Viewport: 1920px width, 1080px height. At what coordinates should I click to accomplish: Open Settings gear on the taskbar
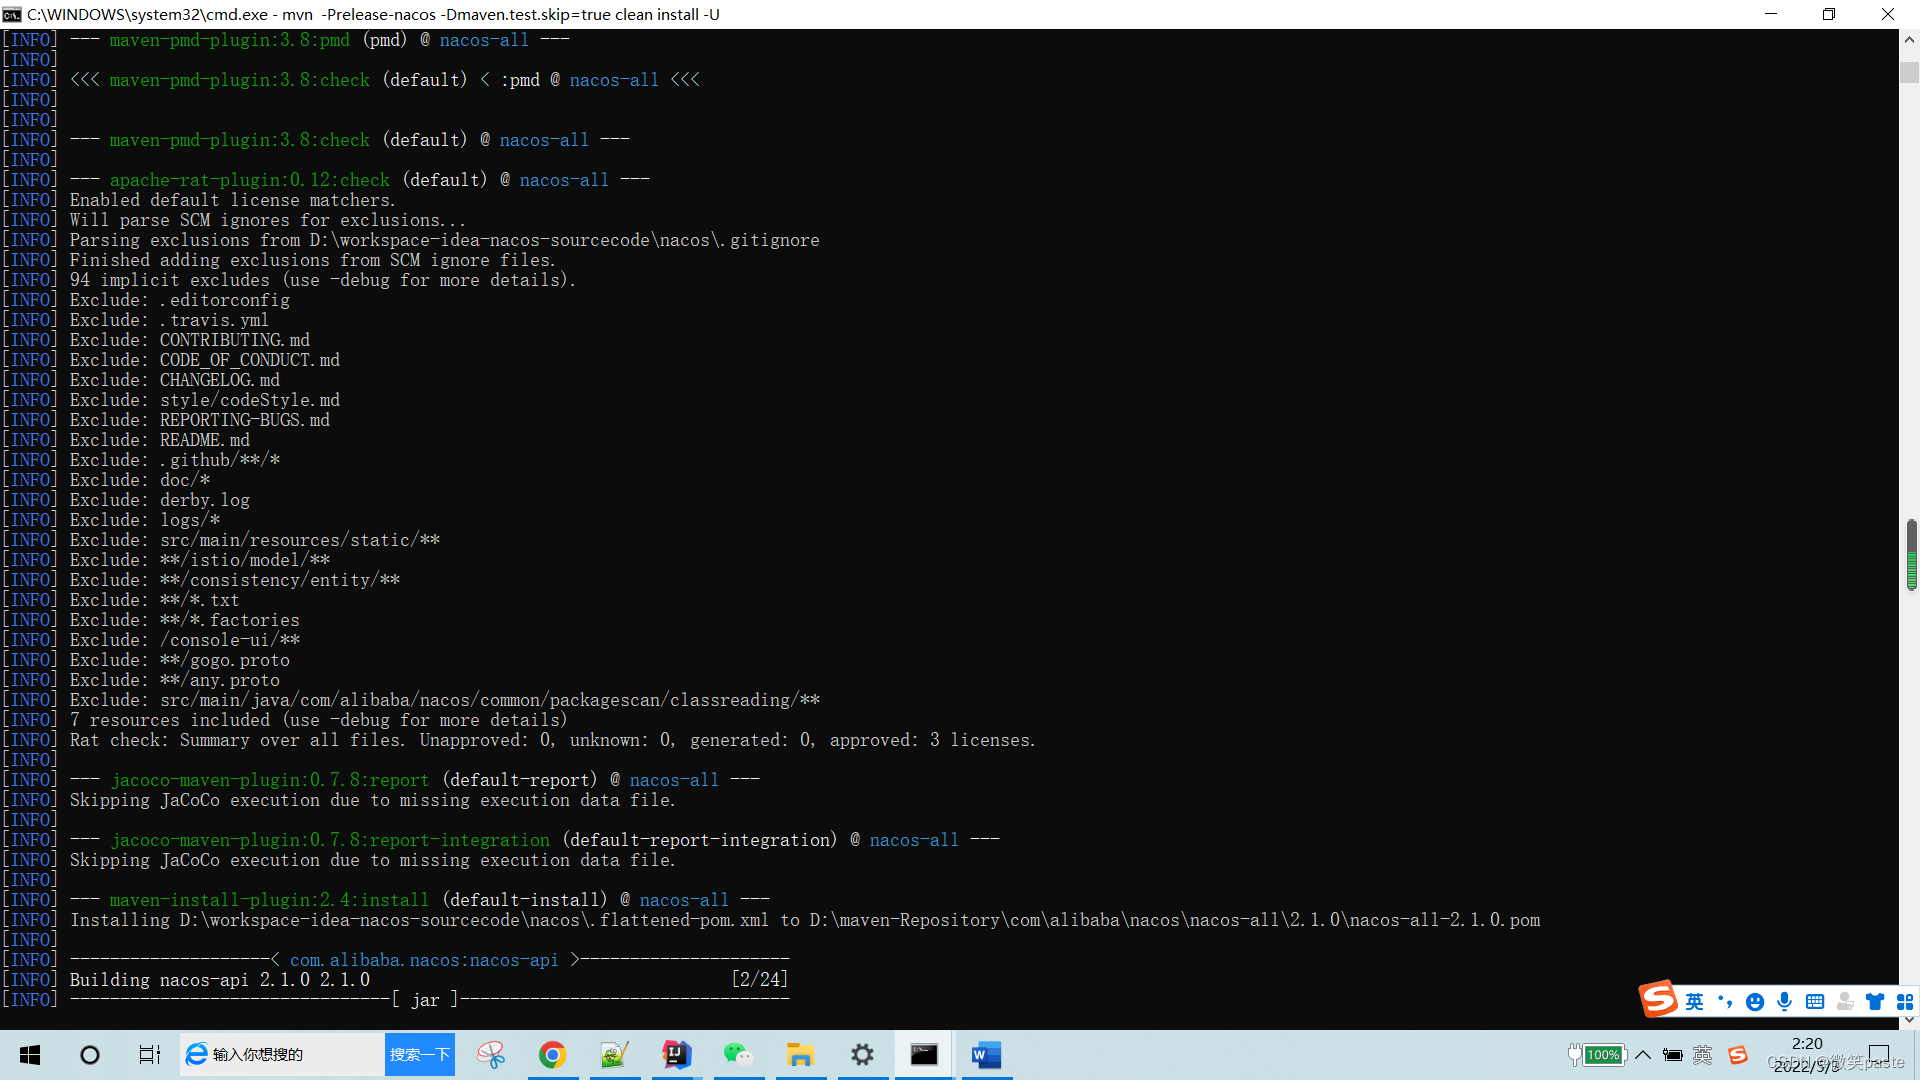pyautogui.click(x=862, y=1055)
